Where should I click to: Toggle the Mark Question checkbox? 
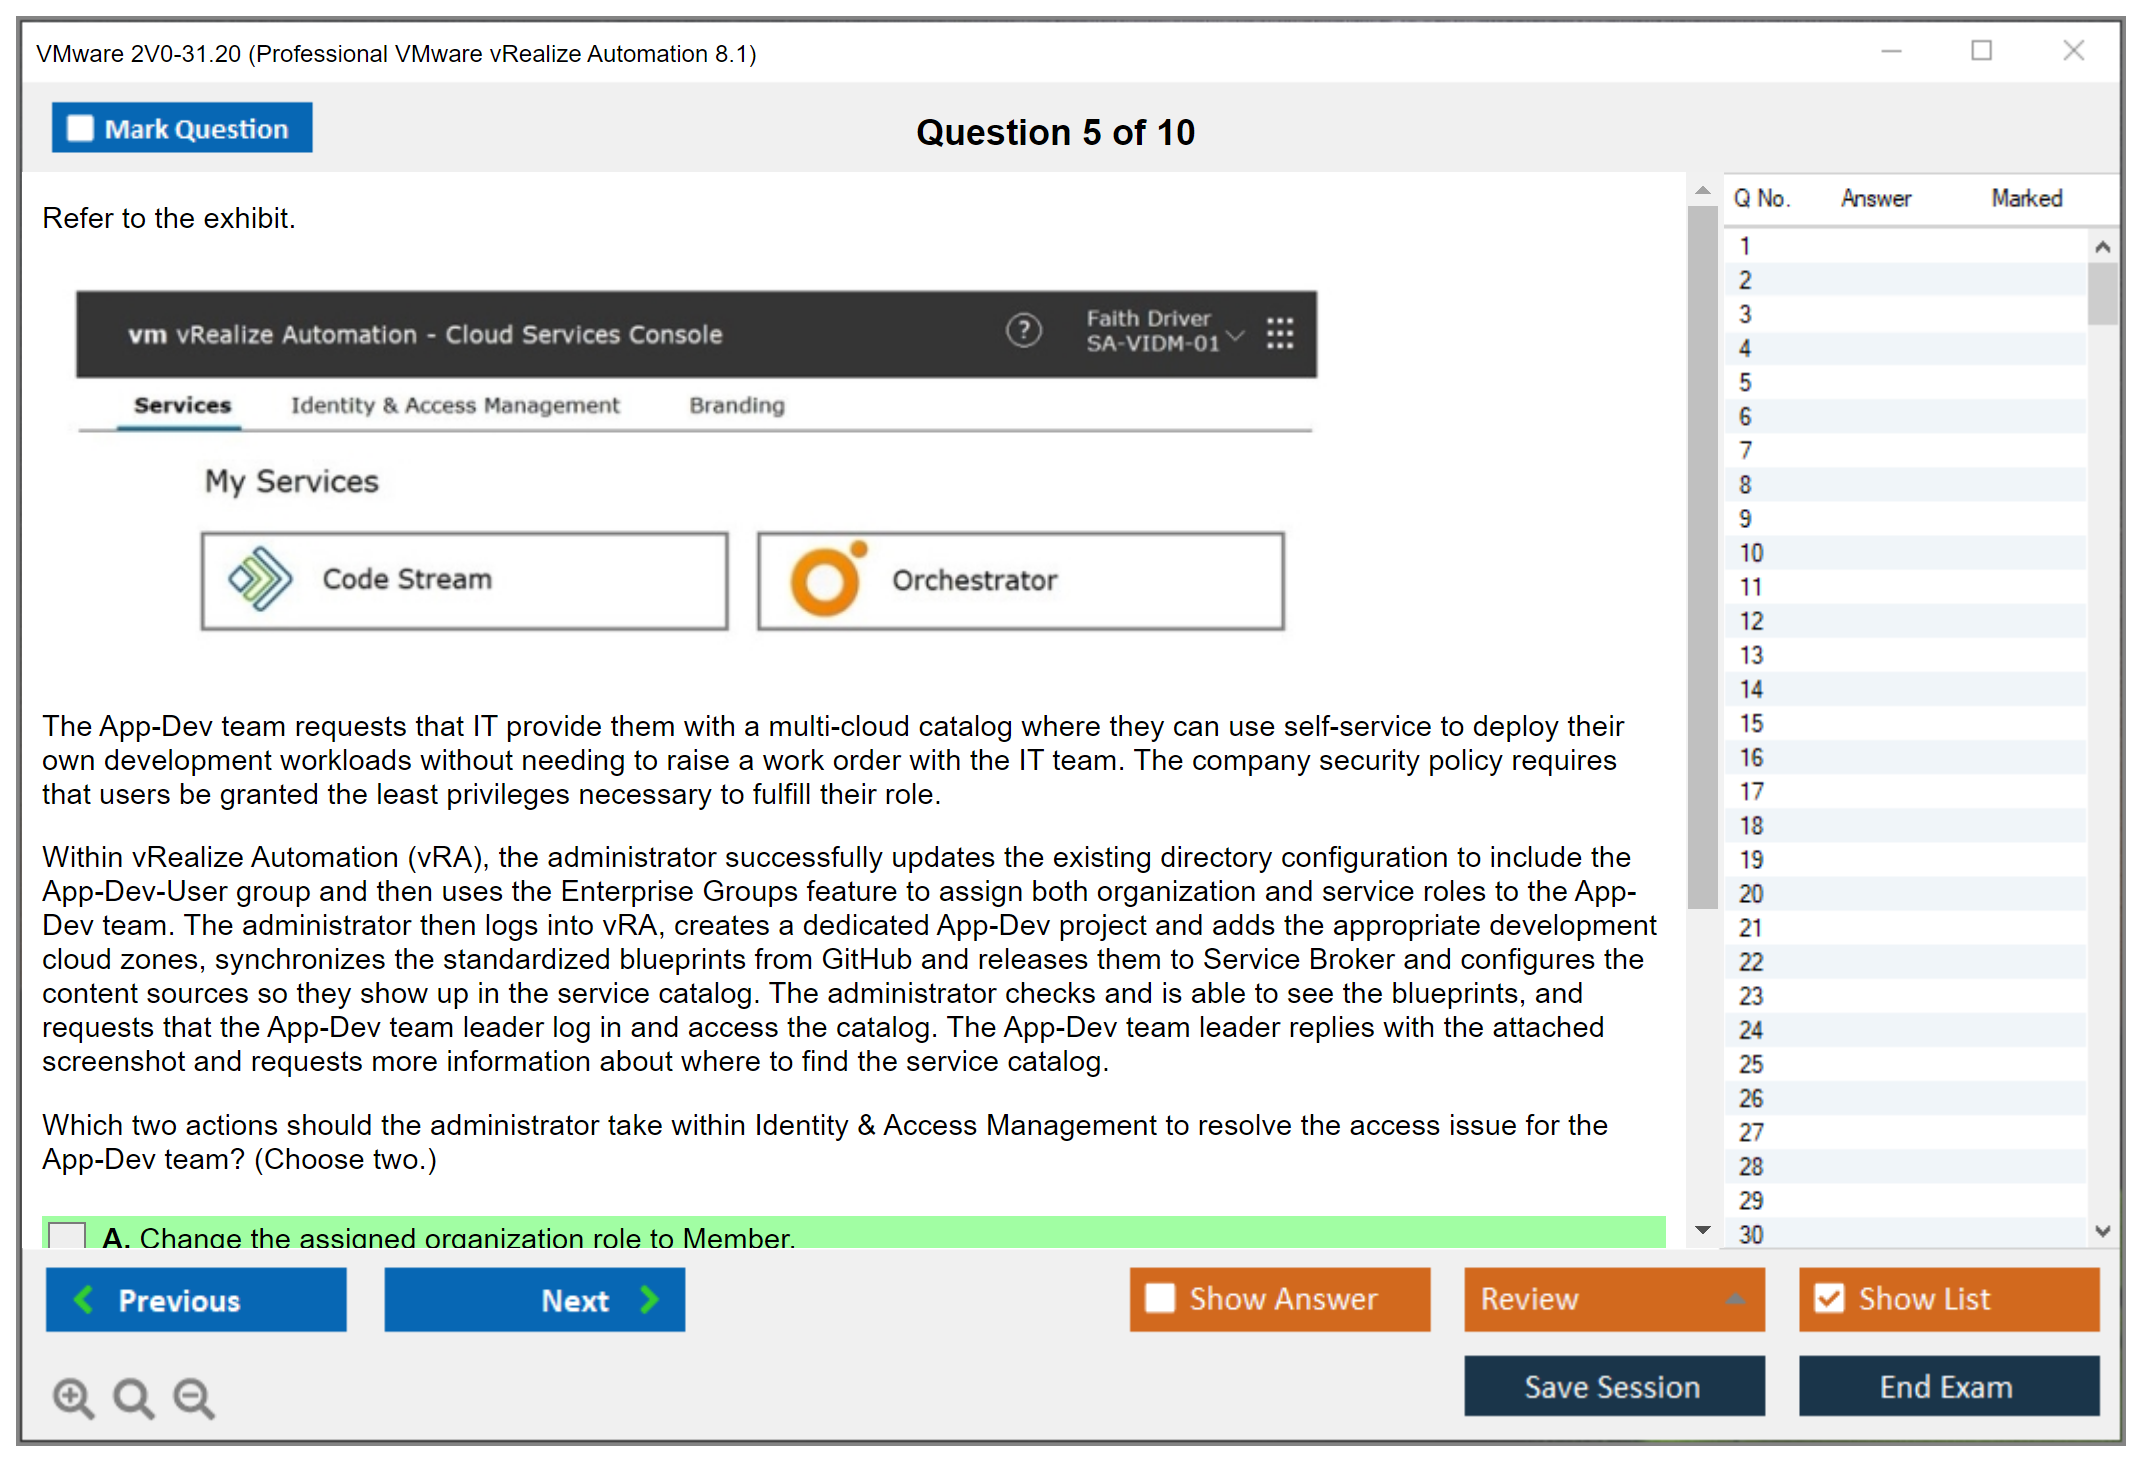(x=80, y=129)
